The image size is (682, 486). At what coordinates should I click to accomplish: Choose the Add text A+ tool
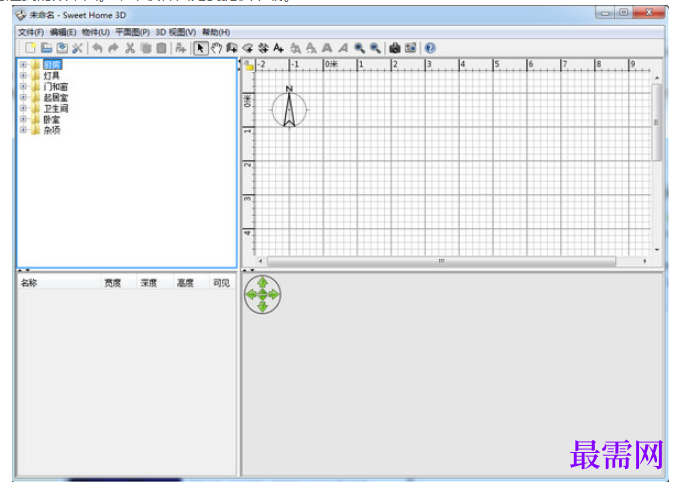pos(278,48)
